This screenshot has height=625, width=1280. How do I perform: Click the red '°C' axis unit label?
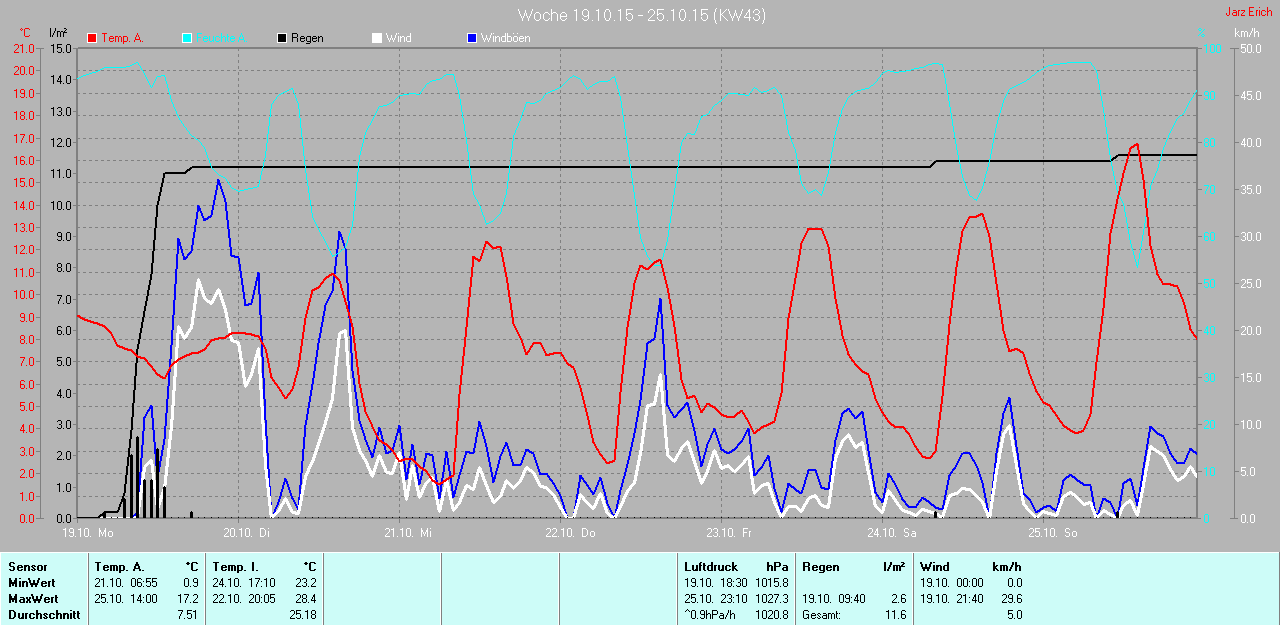click(x=25, y=33)
